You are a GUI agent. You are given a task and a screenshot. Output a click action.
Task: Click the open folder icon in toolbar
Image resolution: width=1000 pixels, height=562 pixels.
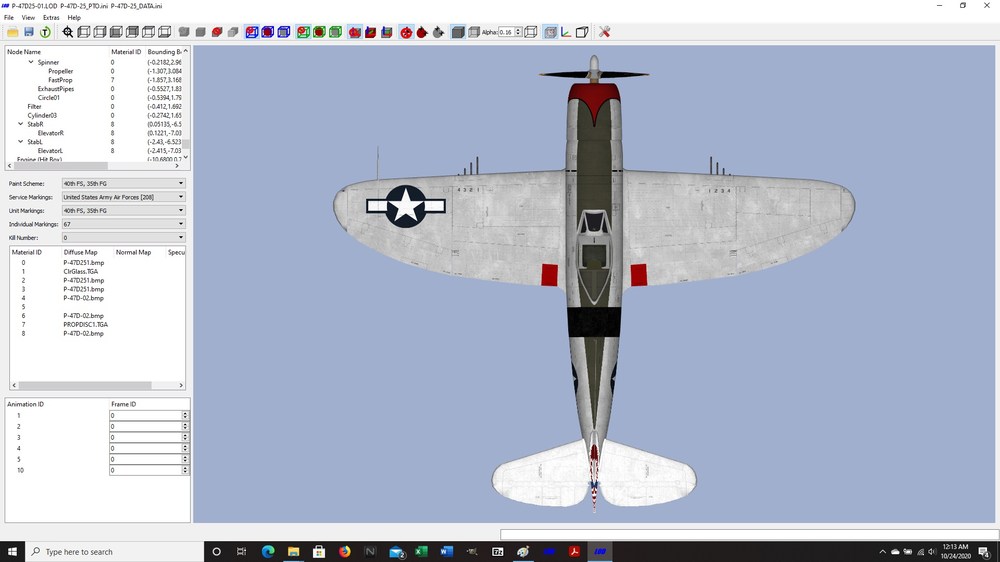coord(13,32)
